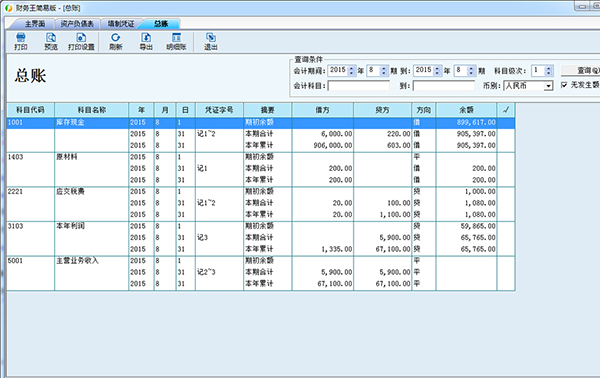Focus the 会计科目 start input field
The height and width of the screenshot is (378, 600).
359,86
